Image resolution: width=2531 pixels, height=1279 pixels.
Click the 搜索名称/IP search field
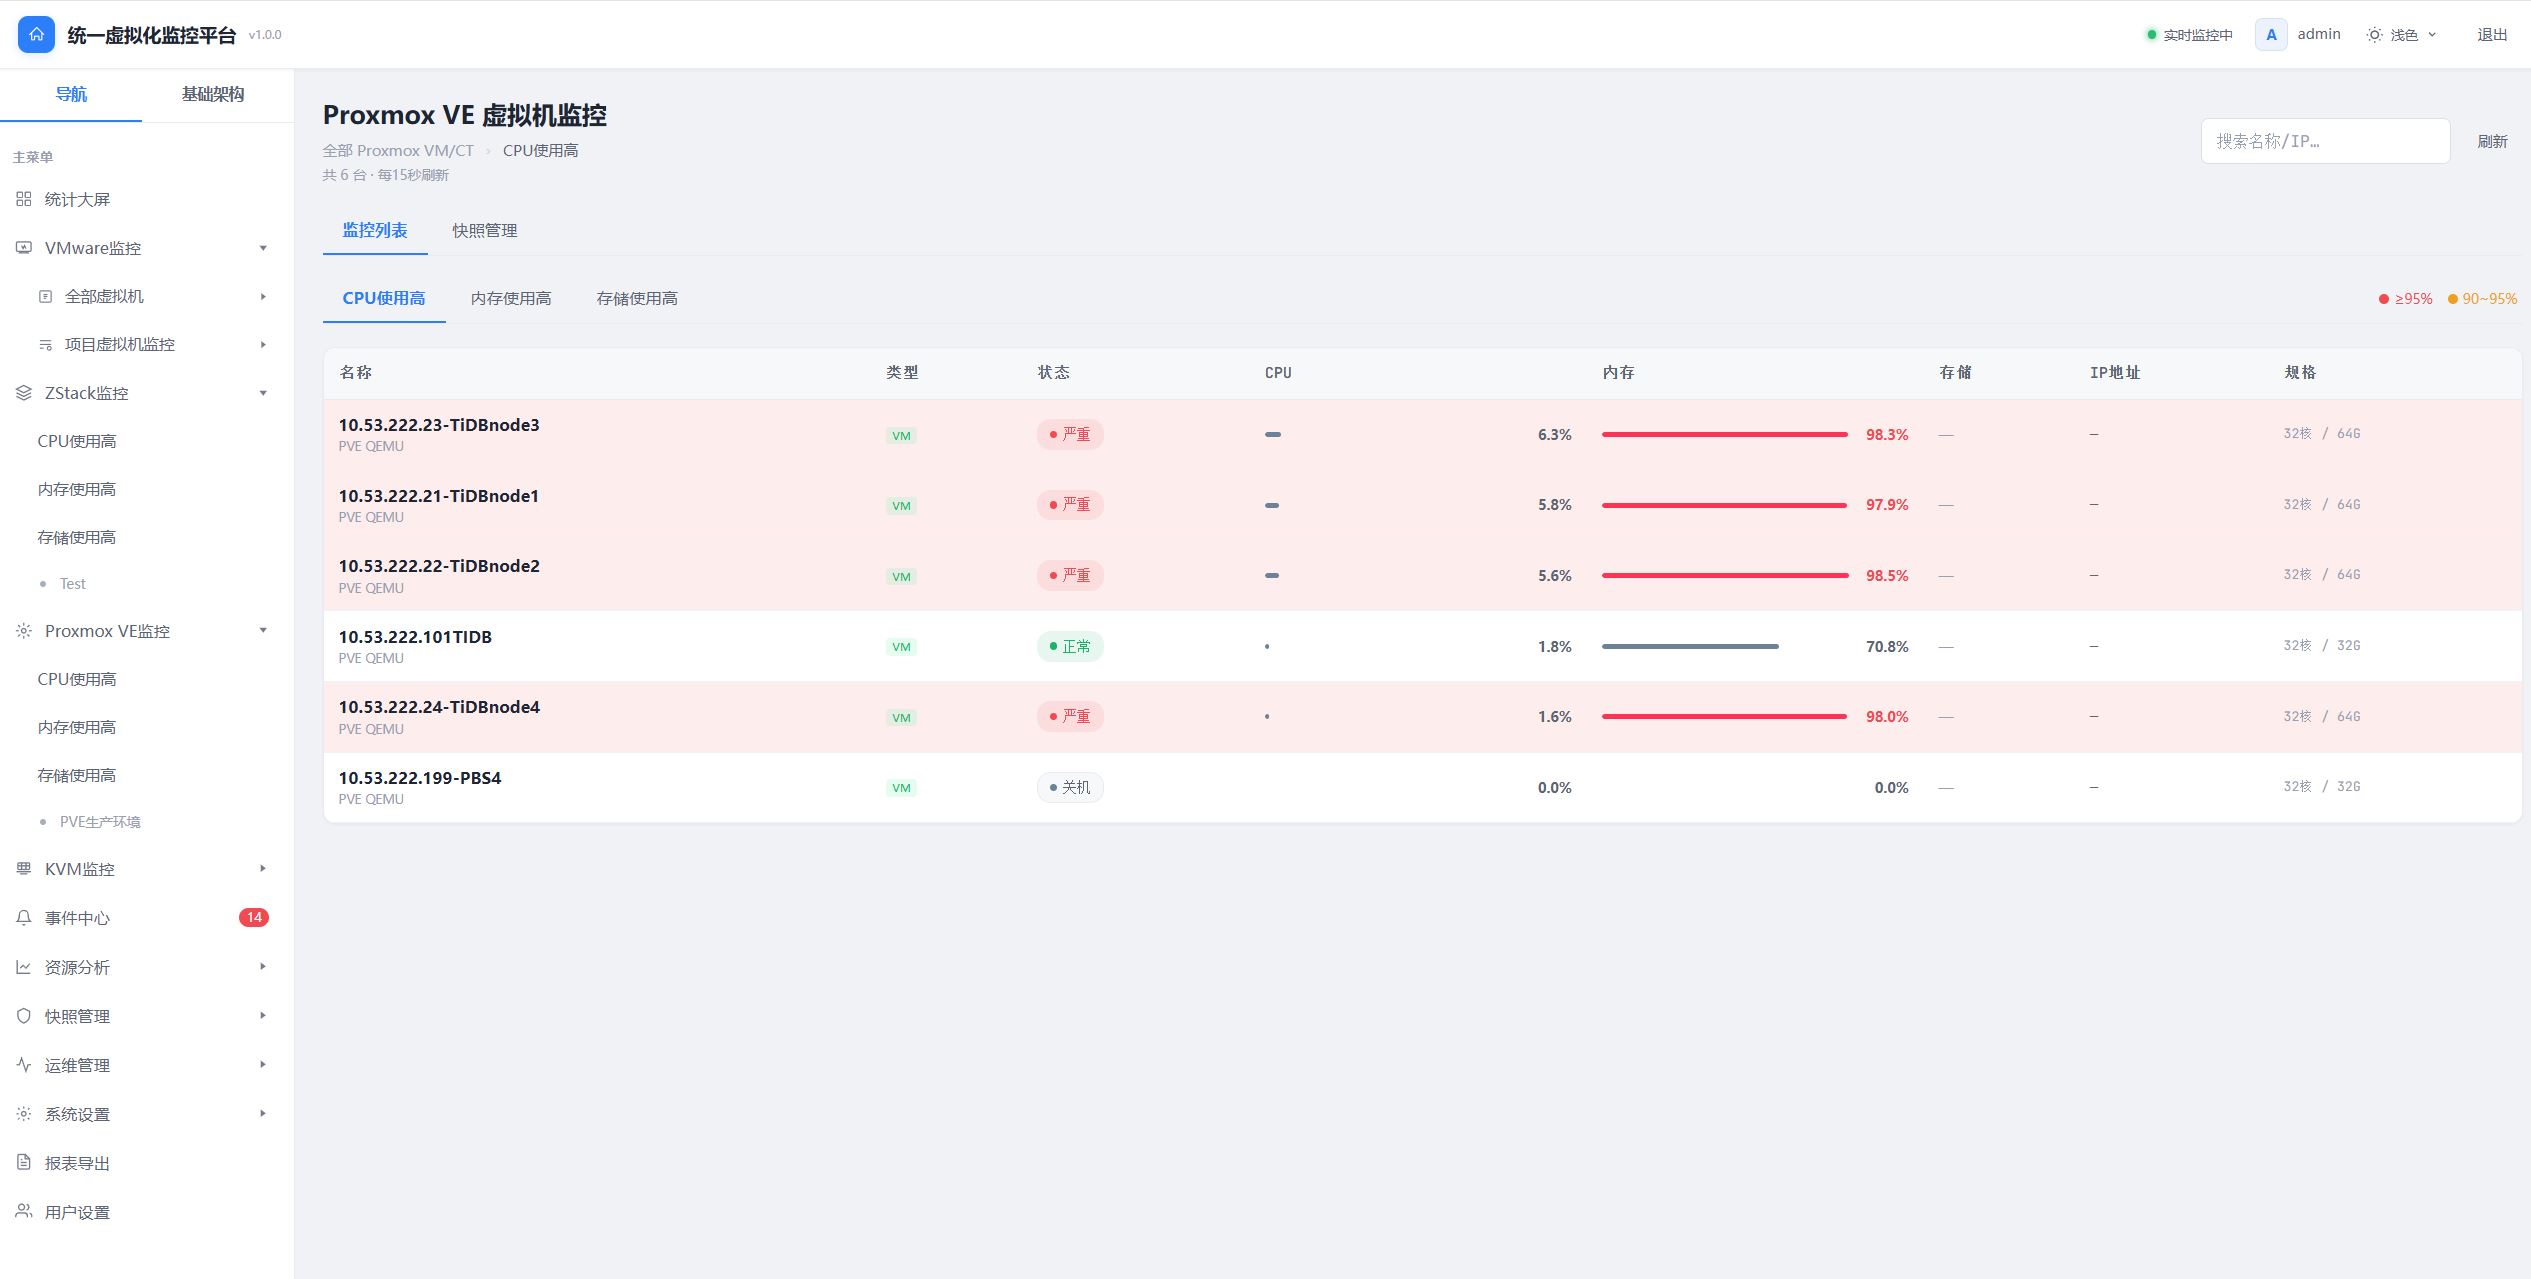(2325, 141)
